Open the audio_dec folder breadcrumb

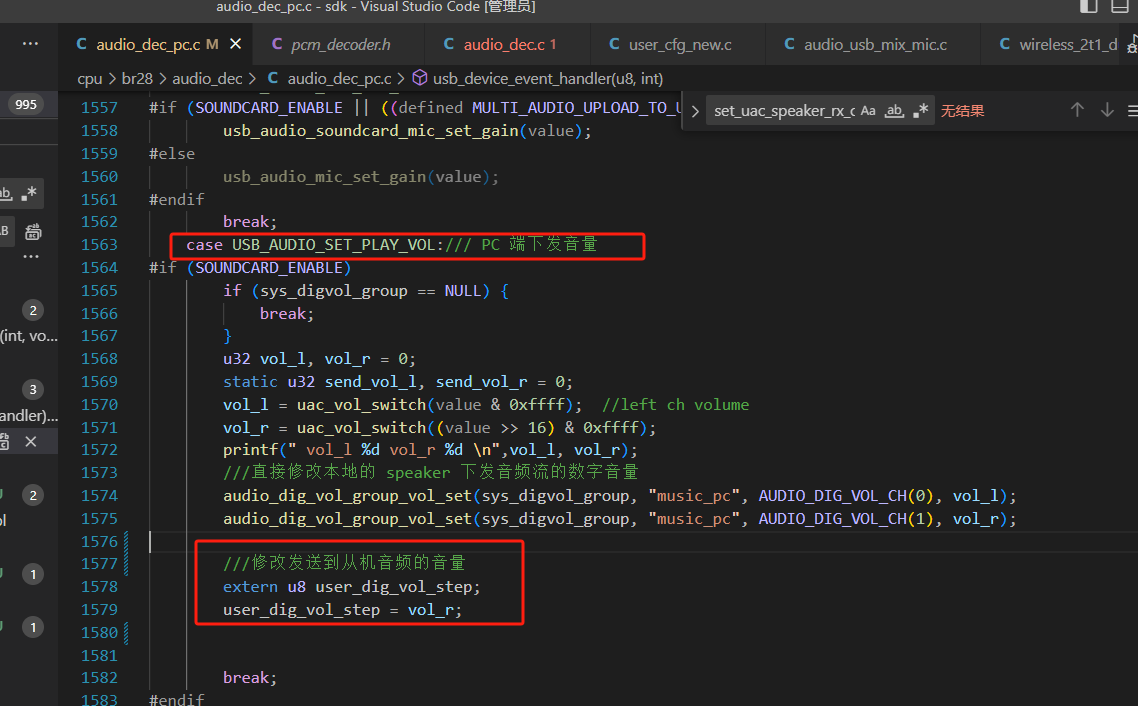click(x=207, y=78)
